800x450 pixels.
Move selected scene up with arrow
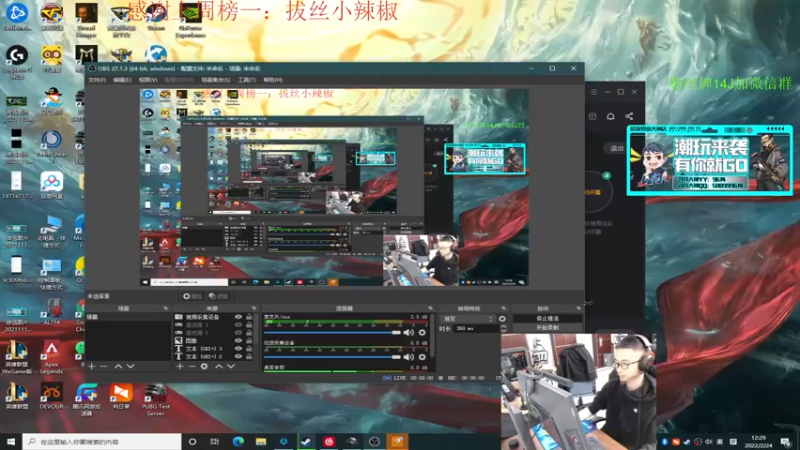coord(118,366)
